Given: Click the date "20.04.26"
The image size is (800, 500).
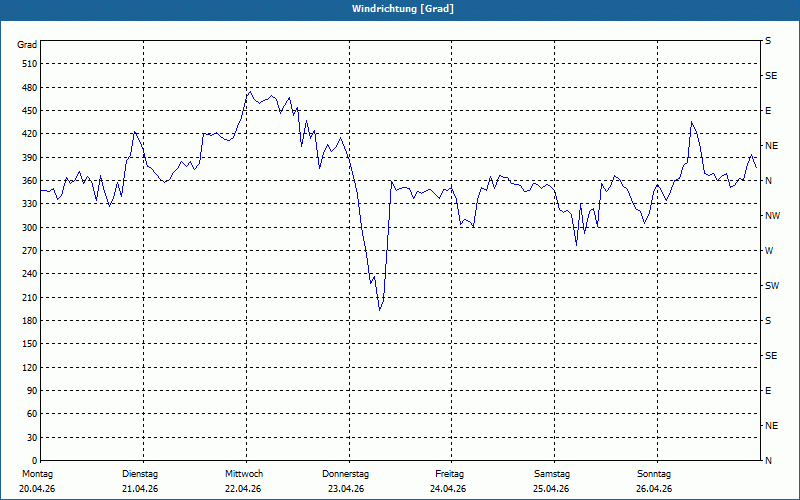Looking at the screenshot, I should [37, 489].
